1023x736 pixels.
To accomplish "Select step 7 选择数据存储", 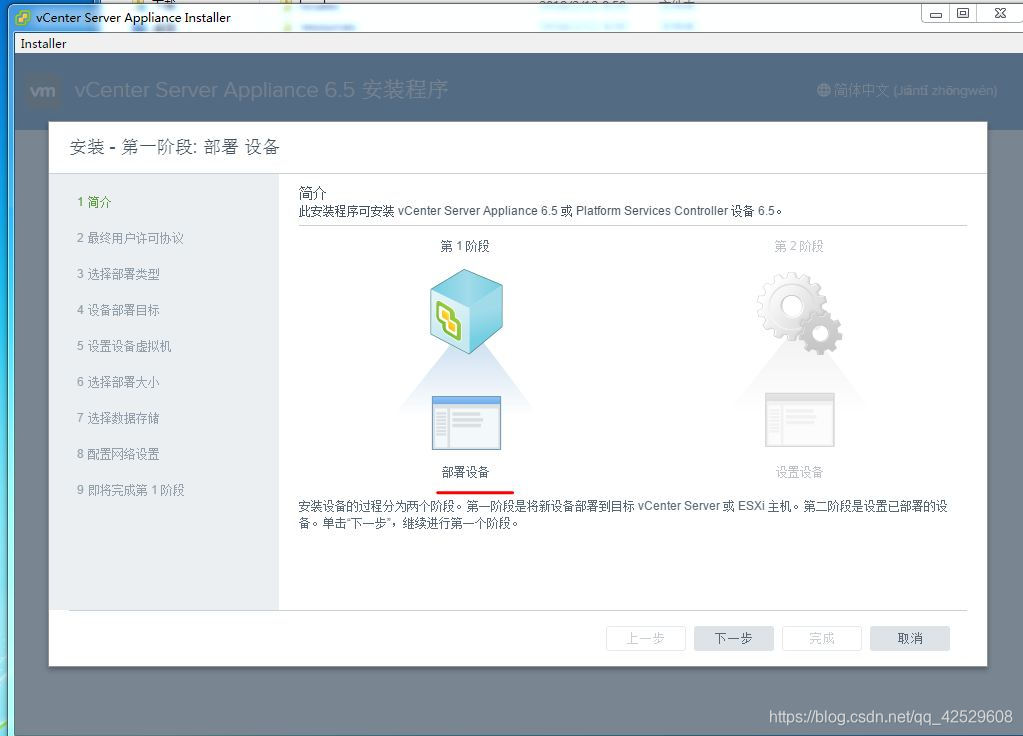I will 118,418.
